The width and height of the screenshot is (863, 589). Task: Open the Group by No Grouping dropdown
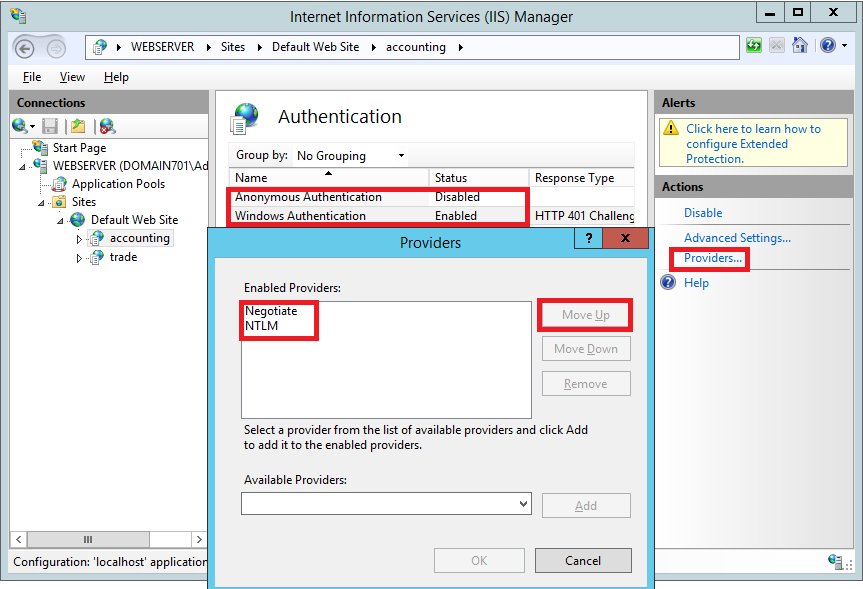pyautogui.click(x=350, y=156)
